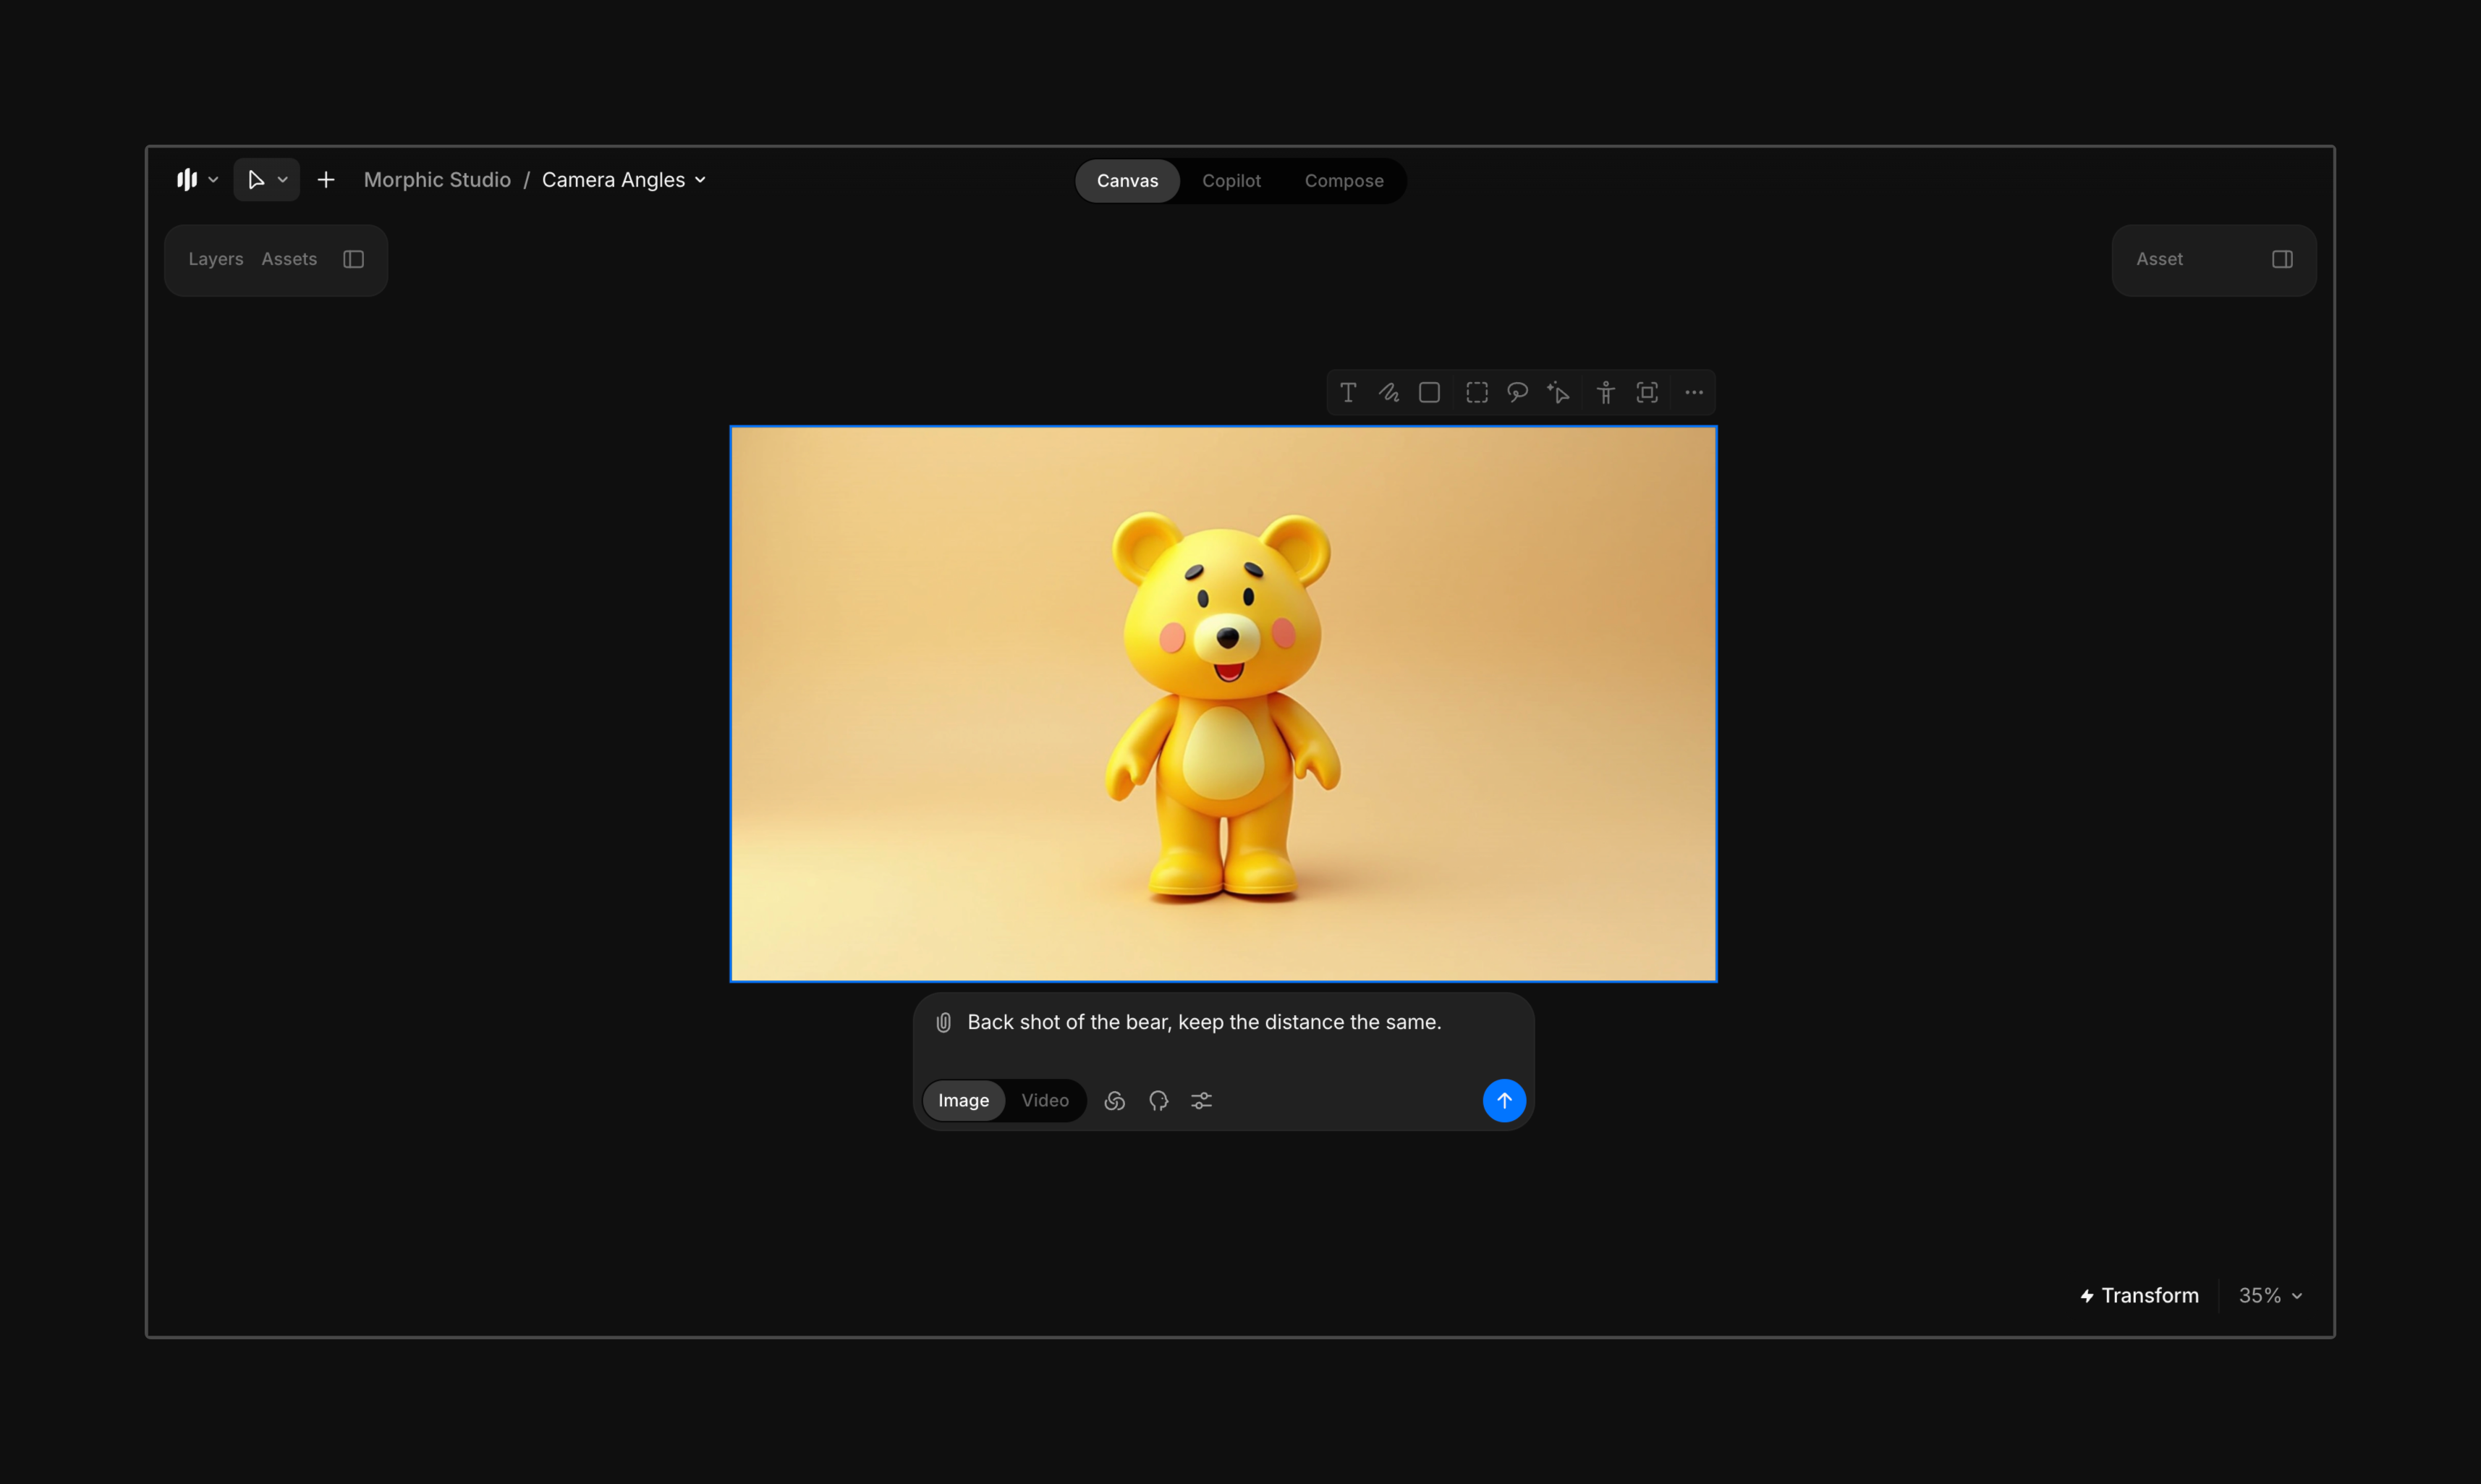This screenshot has height=1484, width=2481.
Task: Switch generation mode to Video
Action: (x=1045, y=1100)
